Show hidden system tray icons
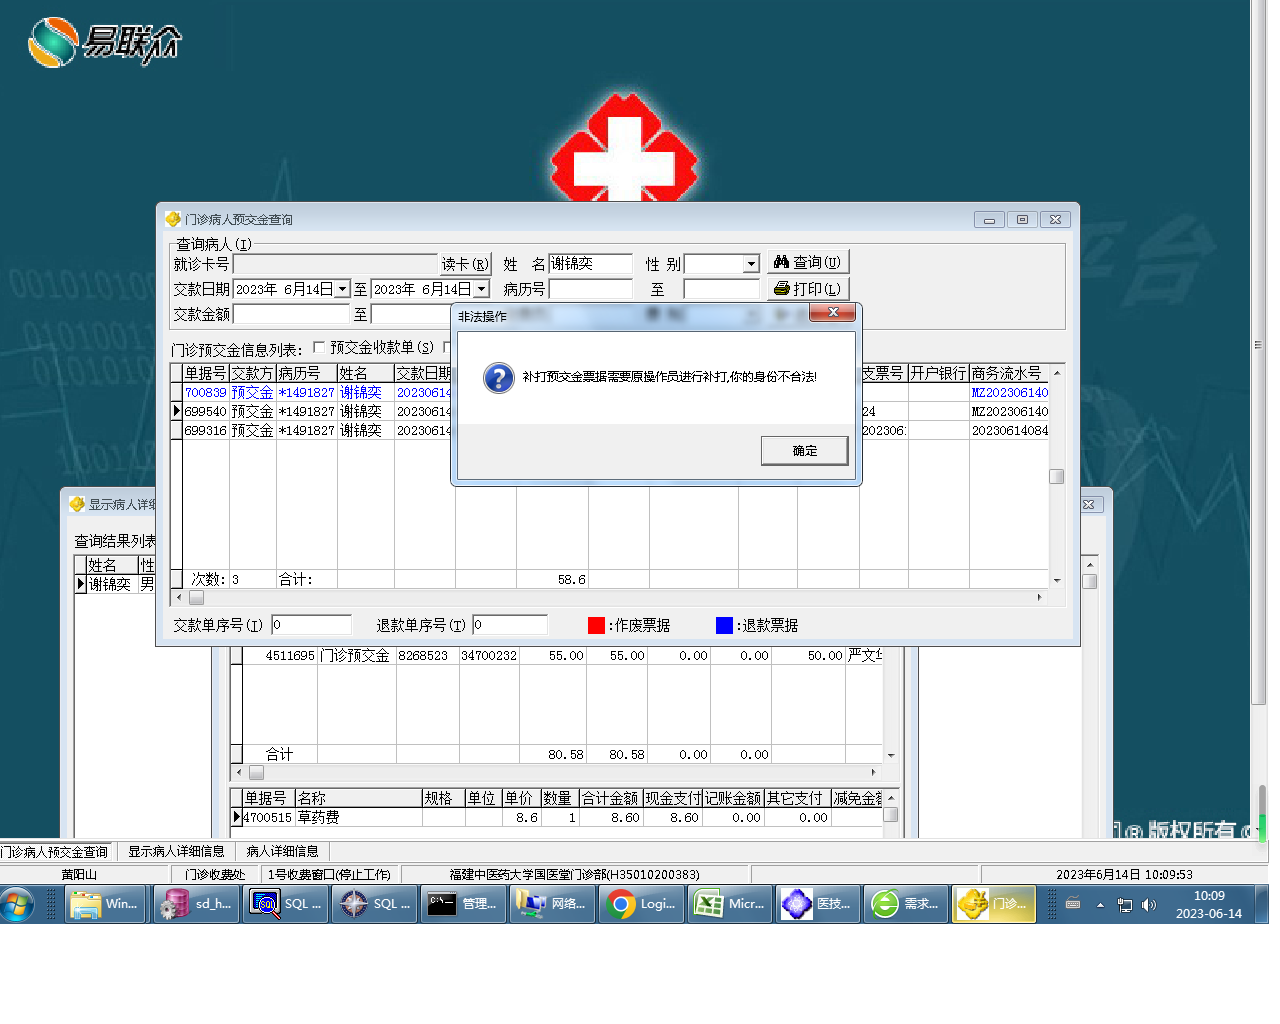Image resolution: width=1280 pixels, height=1024 pixels. (x=1100, y=905)
